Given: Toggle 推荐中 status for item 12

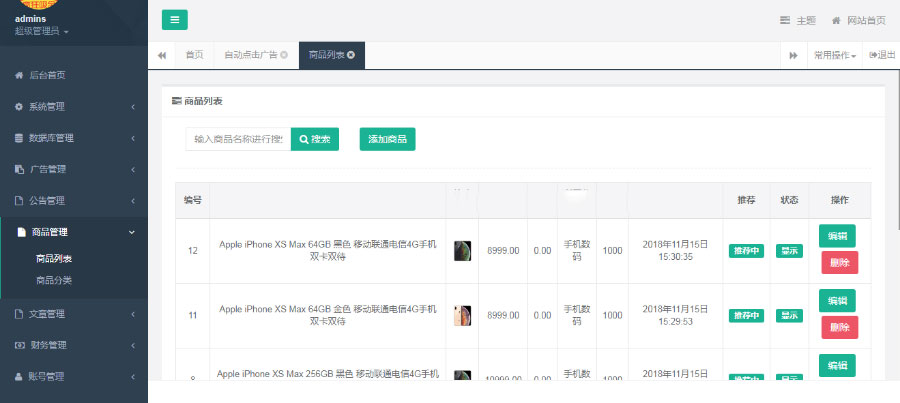Looking at the screenshot, I should [x=746, y=251].
